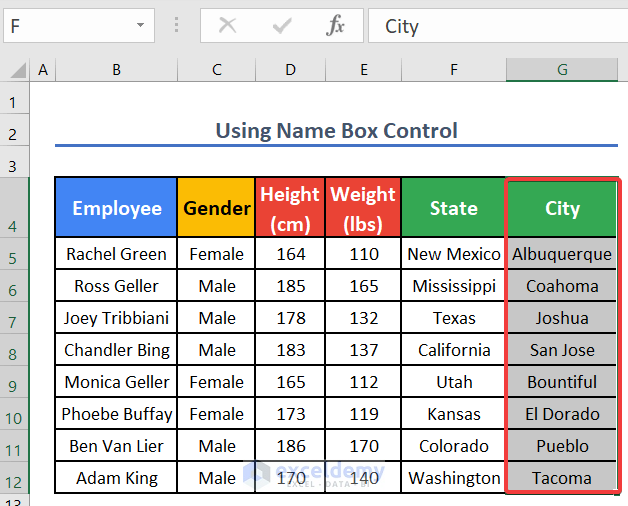Image resolution: width=628 pixels, height=506 pixels.
Task: Select the Bountiful city cell
Action: [562, 382]
